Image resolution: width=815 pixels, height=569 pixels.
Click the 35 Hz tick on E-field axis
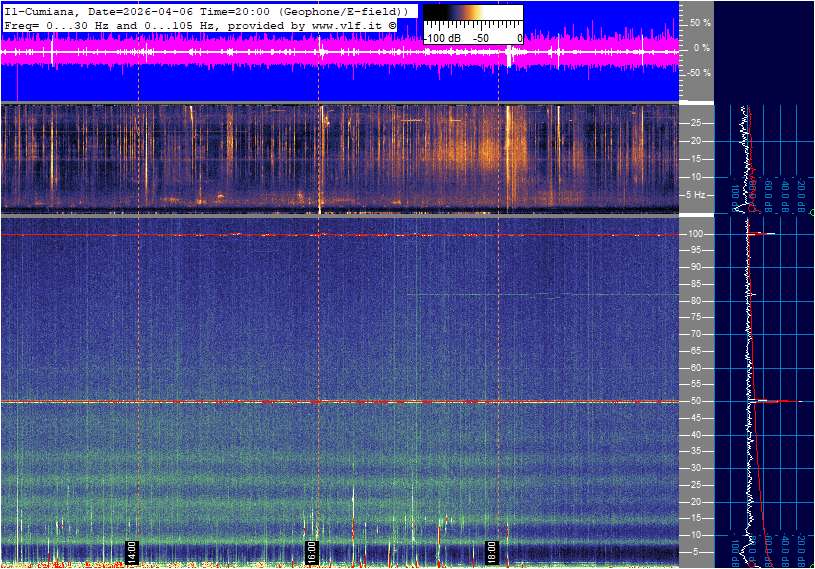(695, 452)
